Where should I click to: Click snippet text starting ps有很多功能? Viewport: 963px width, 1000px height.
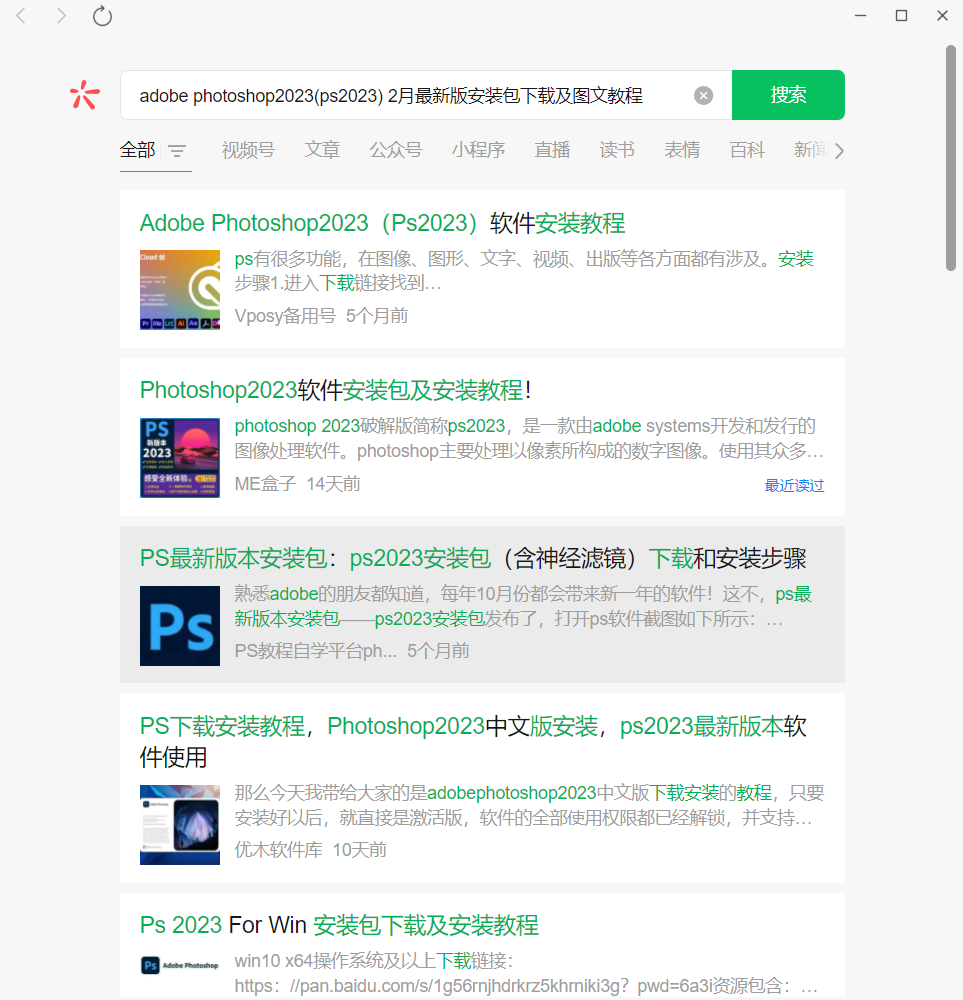click(524, 270)
